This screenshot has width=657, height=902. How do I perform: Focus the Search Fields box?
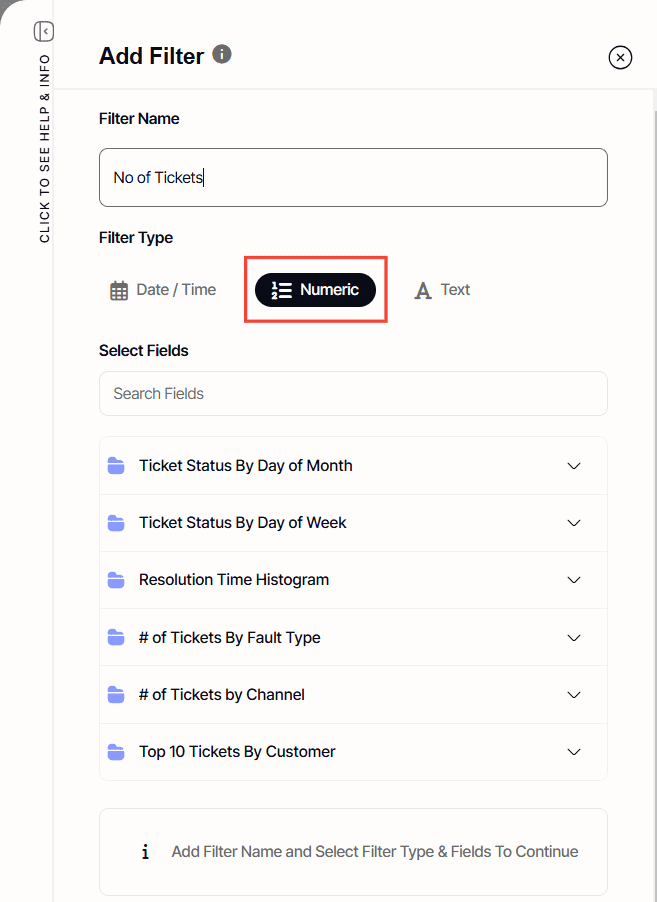coord(353,394)
